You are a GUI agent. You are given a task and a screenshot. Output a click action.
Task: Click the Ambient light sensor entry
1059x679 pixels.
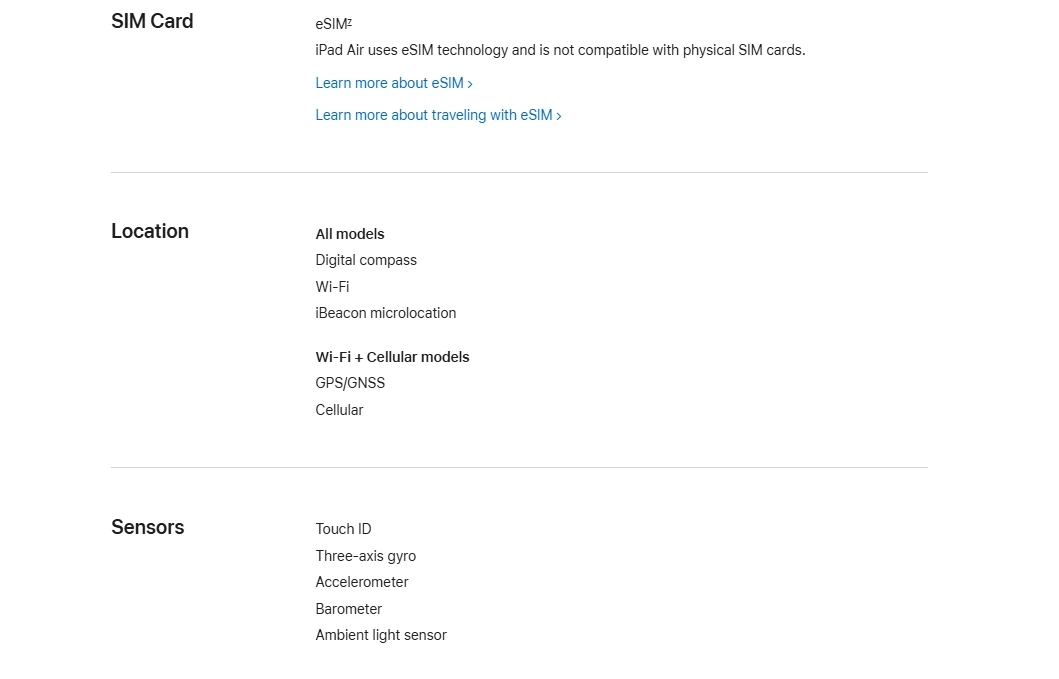click(381, 635)
